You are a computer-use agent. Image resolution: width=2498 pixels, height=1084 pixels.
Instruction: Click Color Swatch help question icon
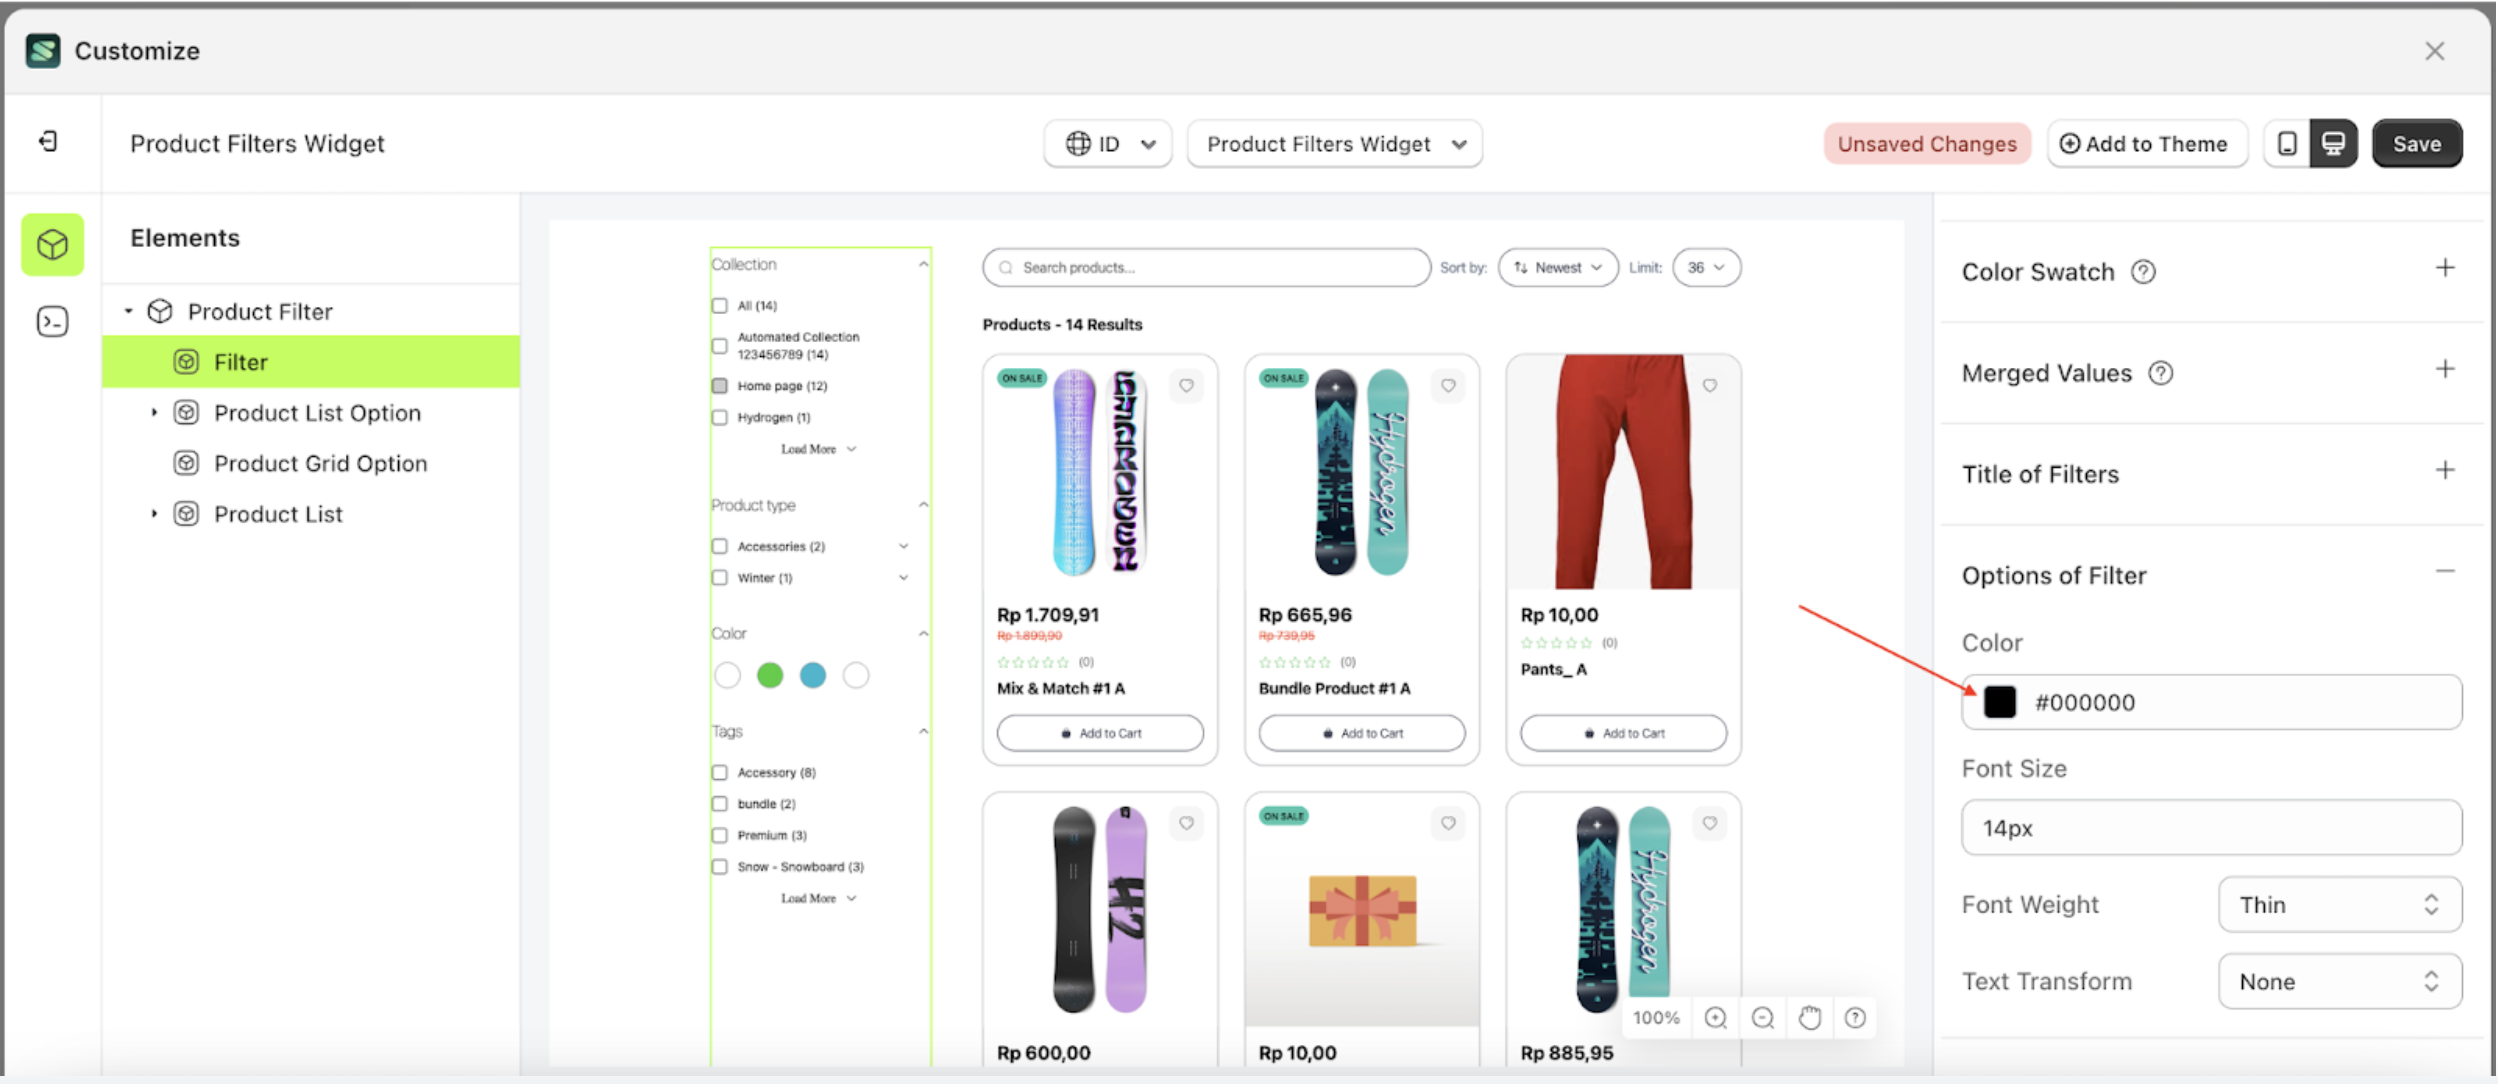[2143, 272]
